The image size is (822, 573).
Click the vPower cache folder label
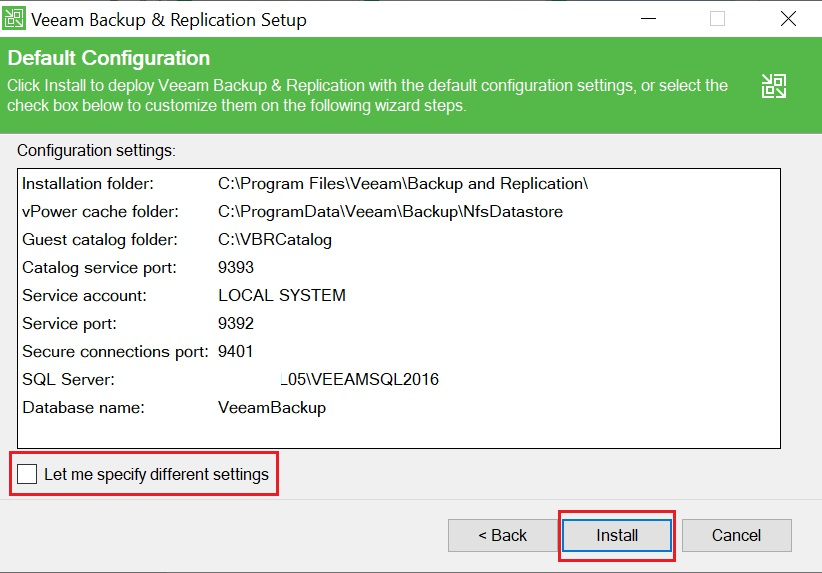click(x=100, y=211)
